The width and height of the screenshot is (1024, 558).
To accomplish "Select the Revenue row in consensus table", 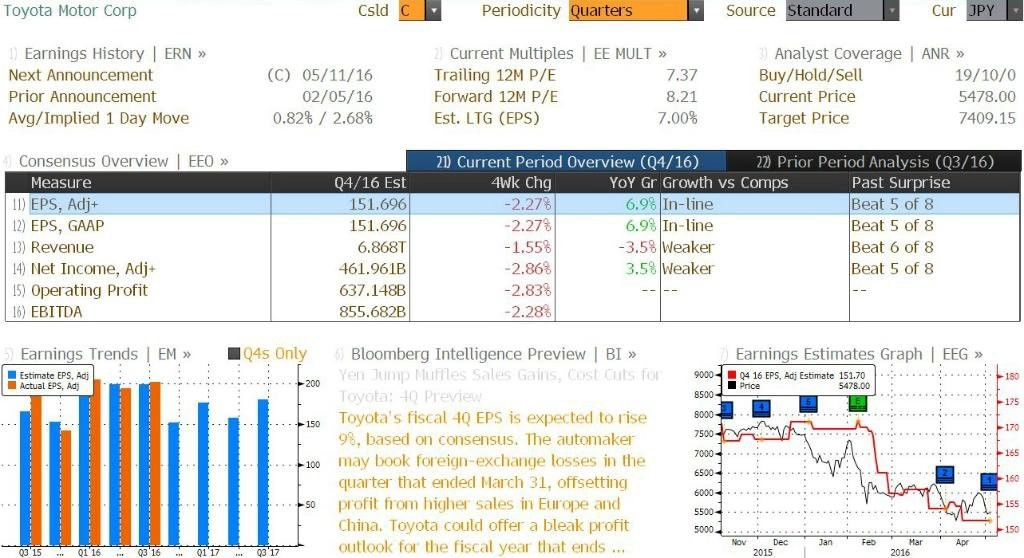I will [513, 248].
